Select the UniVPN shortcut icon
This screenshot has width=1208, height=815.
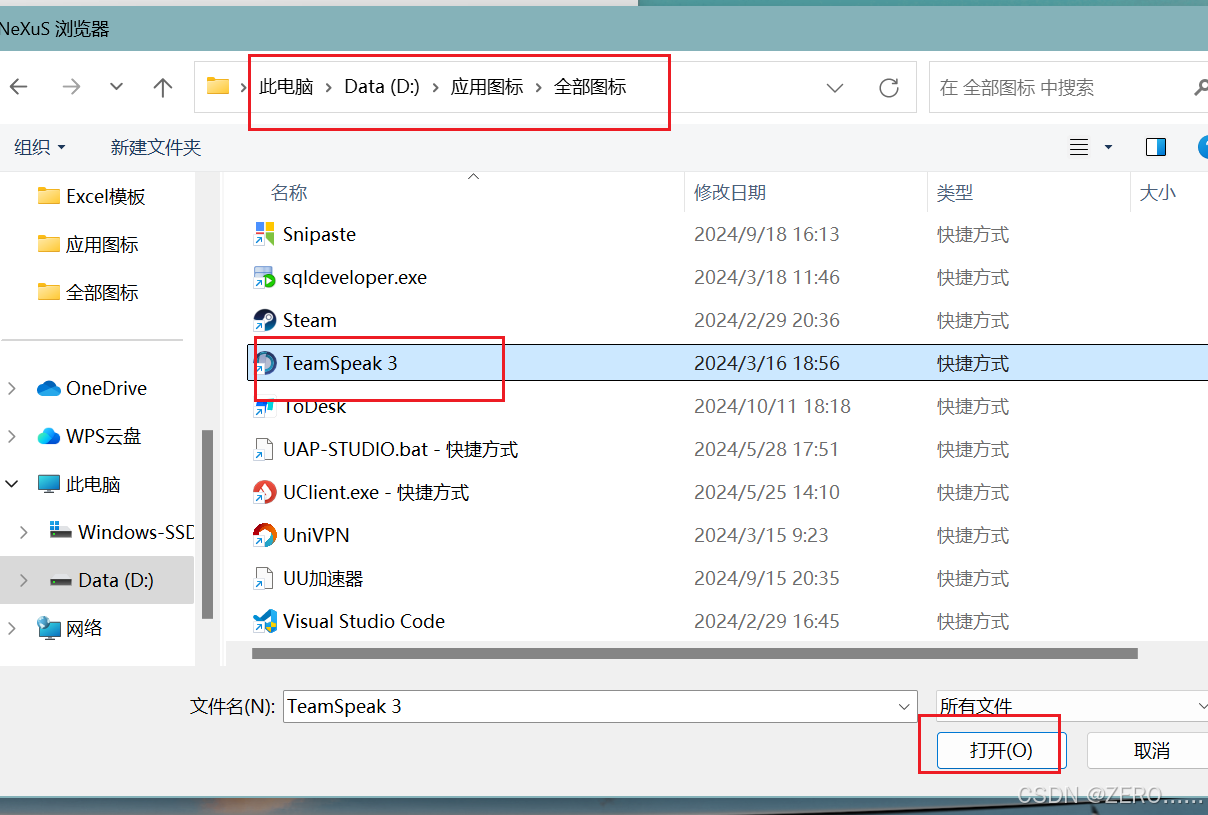pyautogui.click(x=264, y=536)
